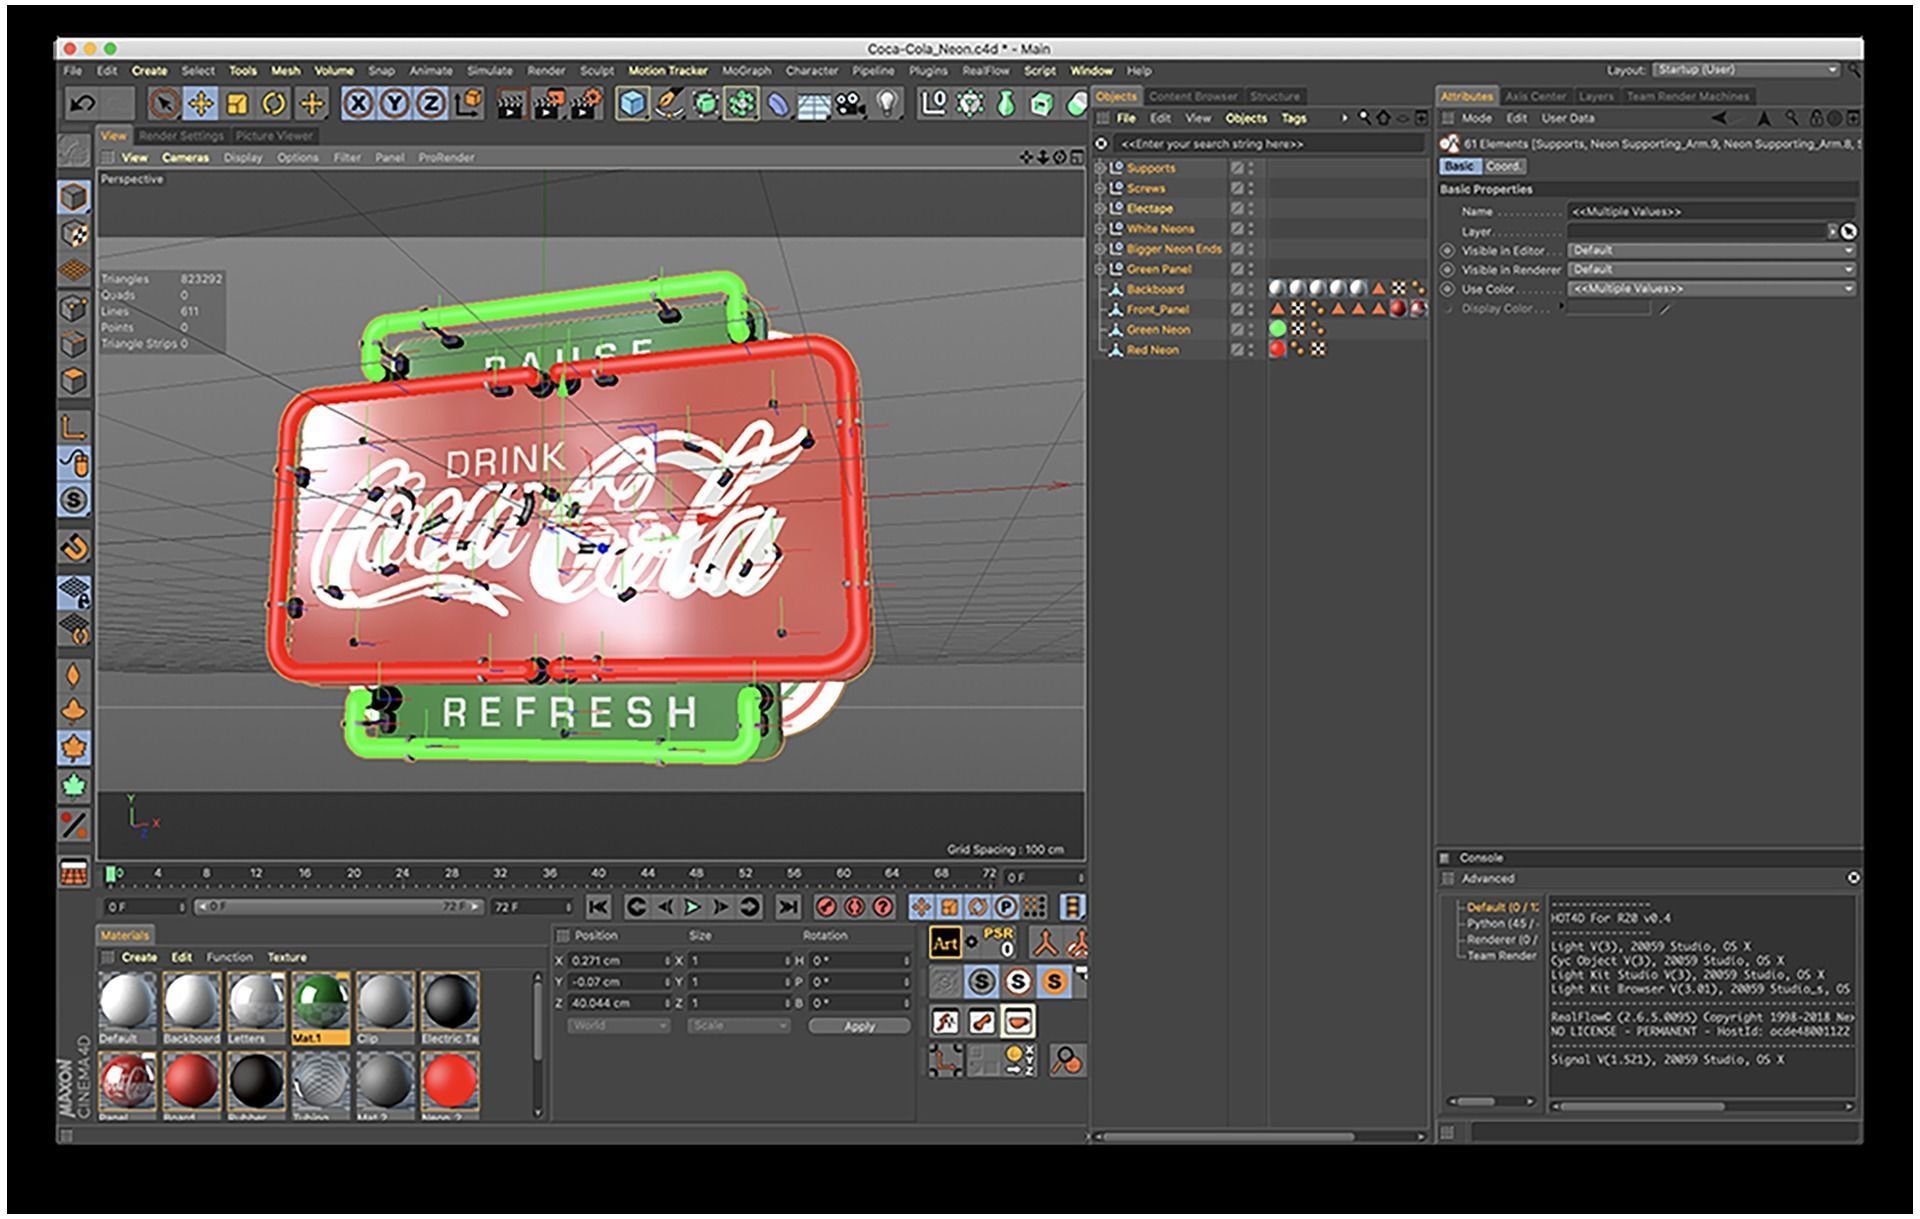Image resolution: width=1920 pixels, height=1219 pixels.
Task: Expand the White Neons group
Action: tap(1100, 228)
